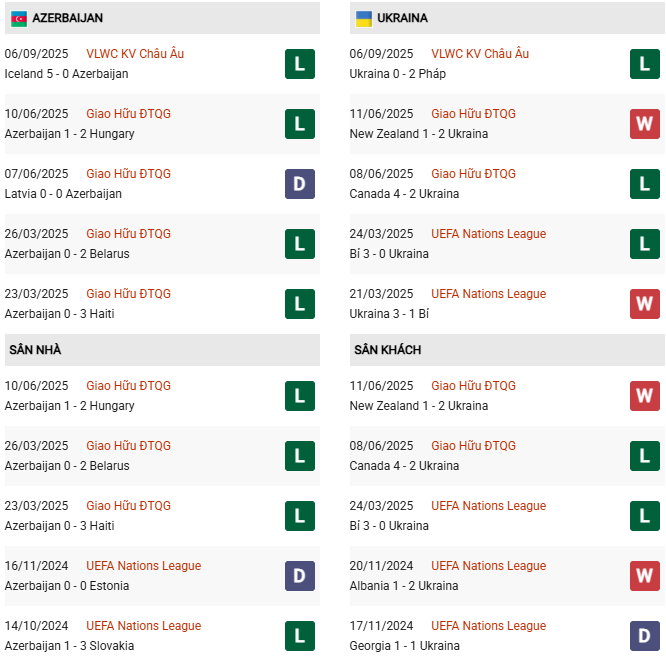Select the W badge for Ukraina 3-1 Bỉ

644,304
